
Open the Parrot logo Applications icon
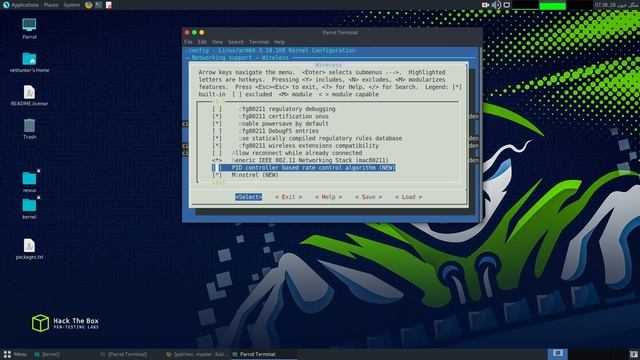(6, 5)
